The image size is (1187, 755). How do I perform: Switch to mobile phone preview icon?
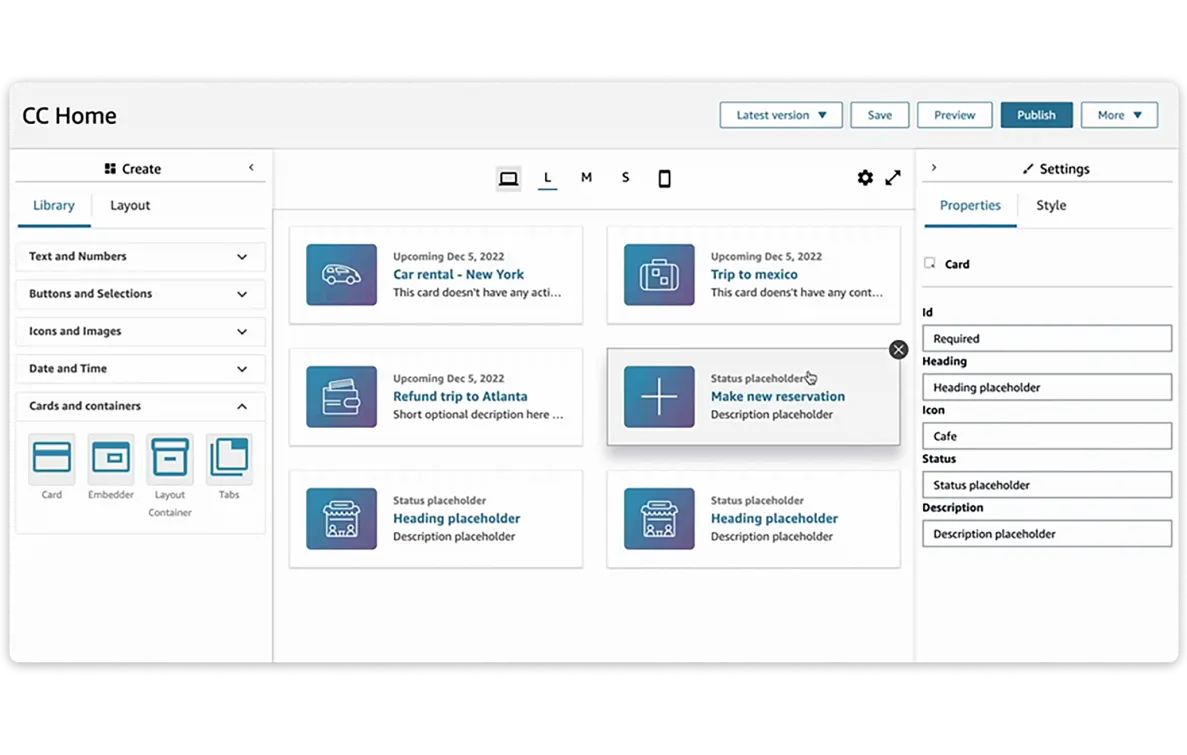click(664, 179)
